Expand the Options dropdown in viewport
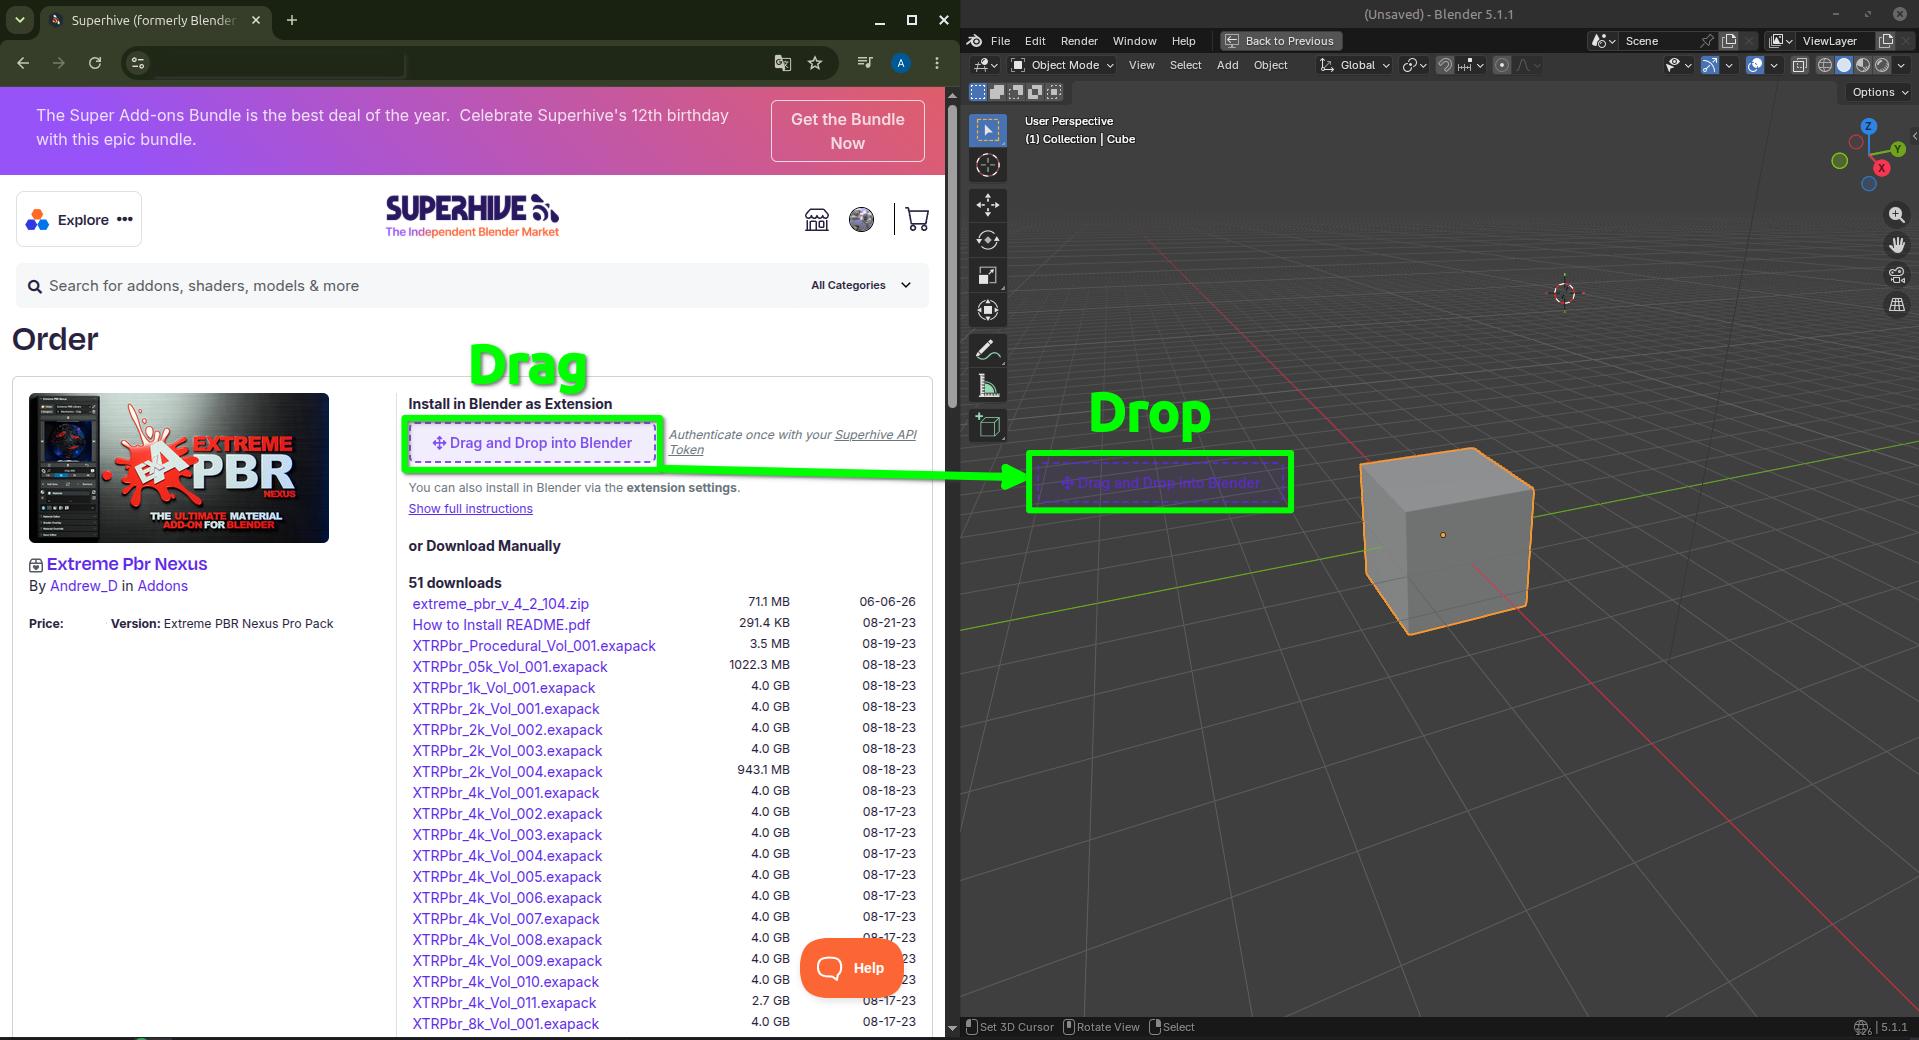Viewport: 1919px width, 1040px height. (x=1880, y=92)
